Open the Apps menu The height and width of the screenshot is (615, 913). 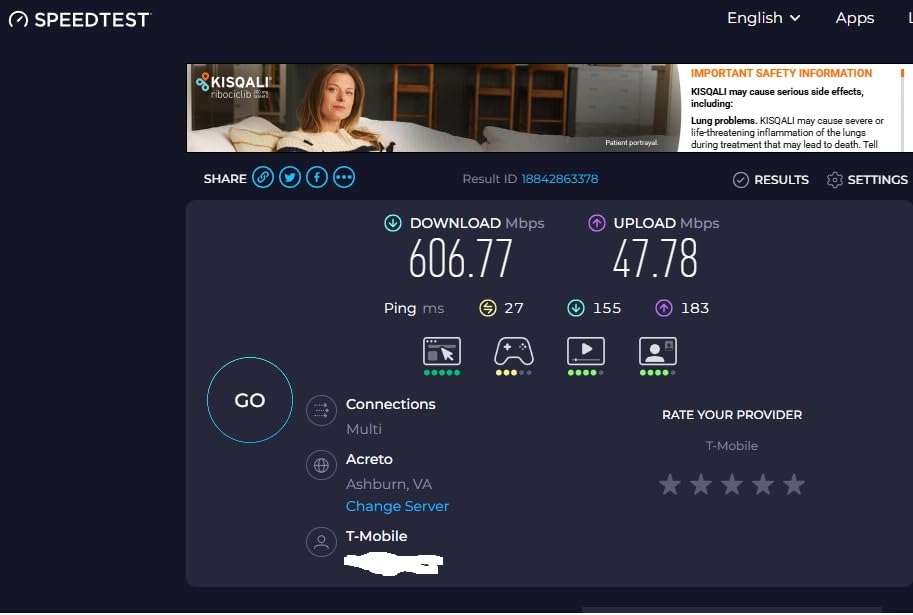tap(854, 17)
